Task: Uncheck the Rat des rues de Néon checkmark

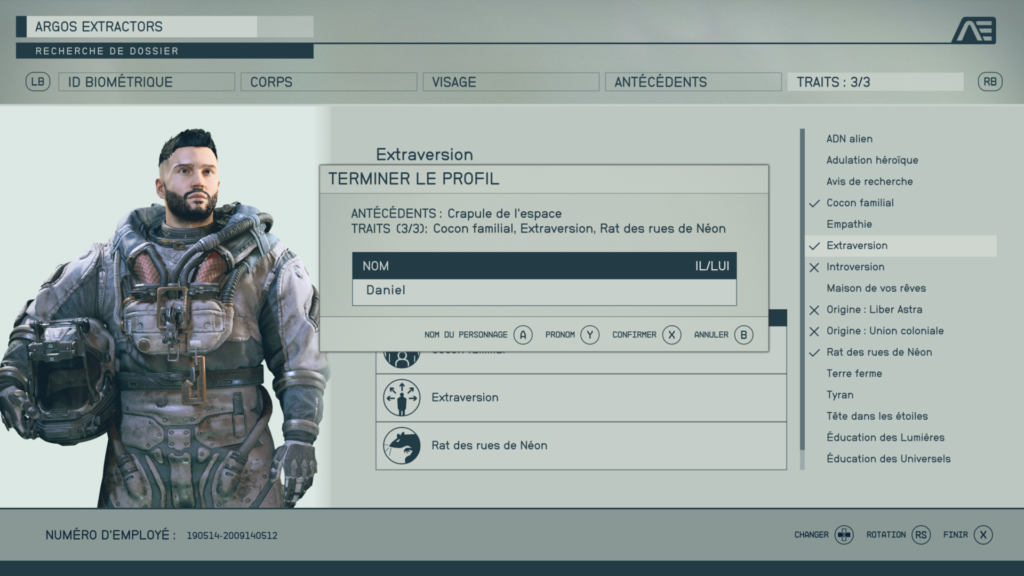Action: click(x=814, y=353)
